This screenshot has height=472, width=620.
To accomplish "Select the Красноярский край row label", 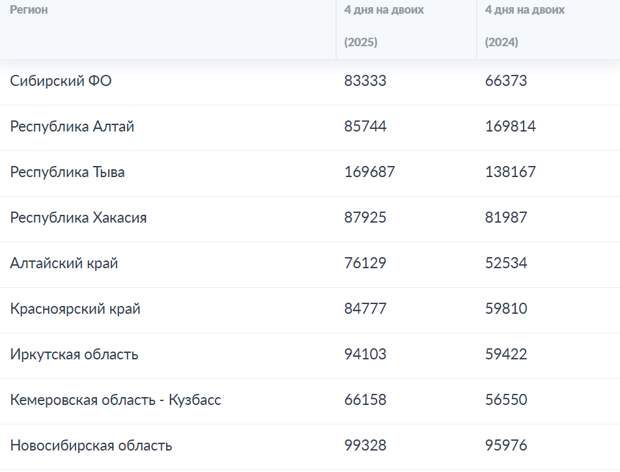I will (75, 308).
